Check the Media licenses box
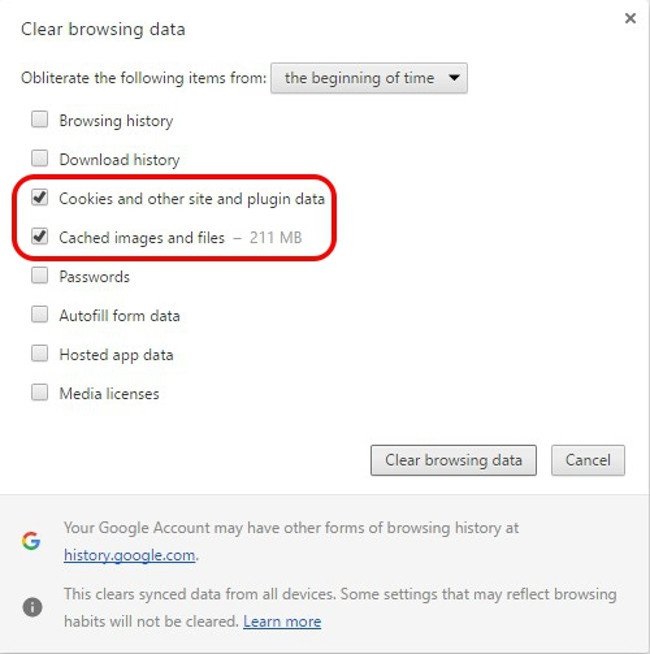Image resolution: width=650 pixels, height=654 pixels. [x=40, y=393]
